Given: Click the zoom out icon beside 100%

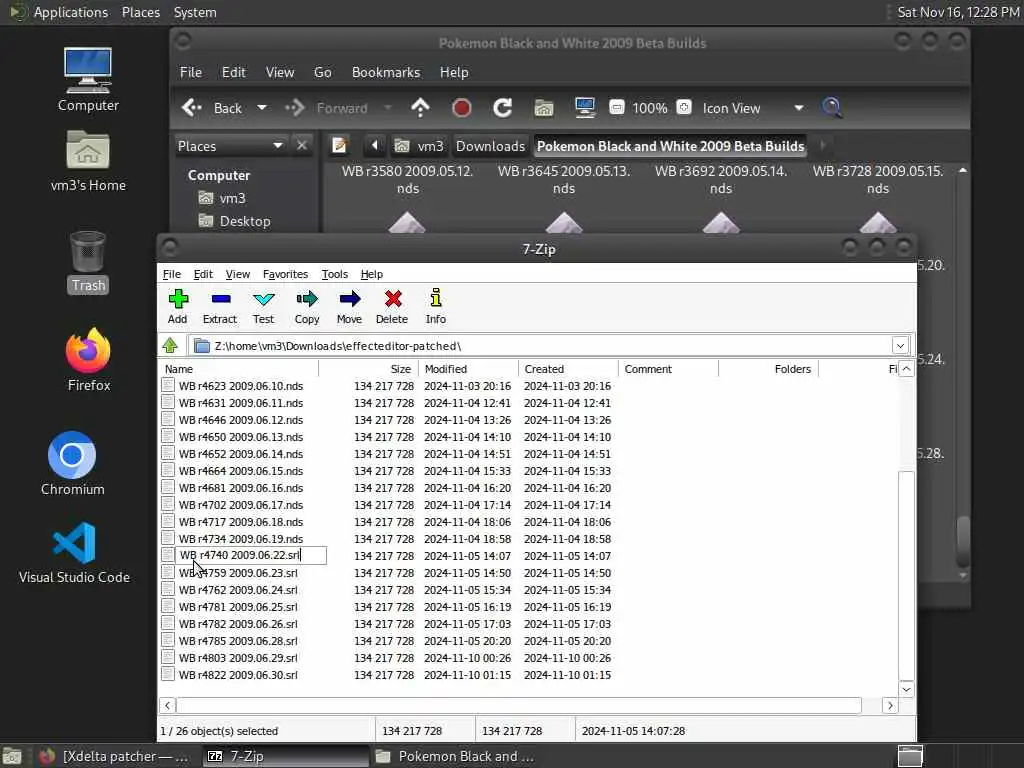Looking at the screenshot, I should [x=616, y=107].
